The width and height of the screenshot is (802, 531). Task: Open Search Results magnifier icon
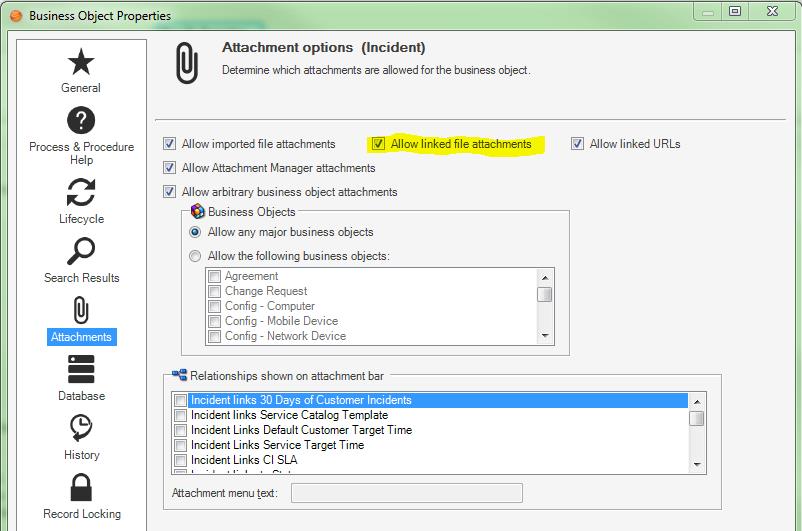[x=81, y=251]
